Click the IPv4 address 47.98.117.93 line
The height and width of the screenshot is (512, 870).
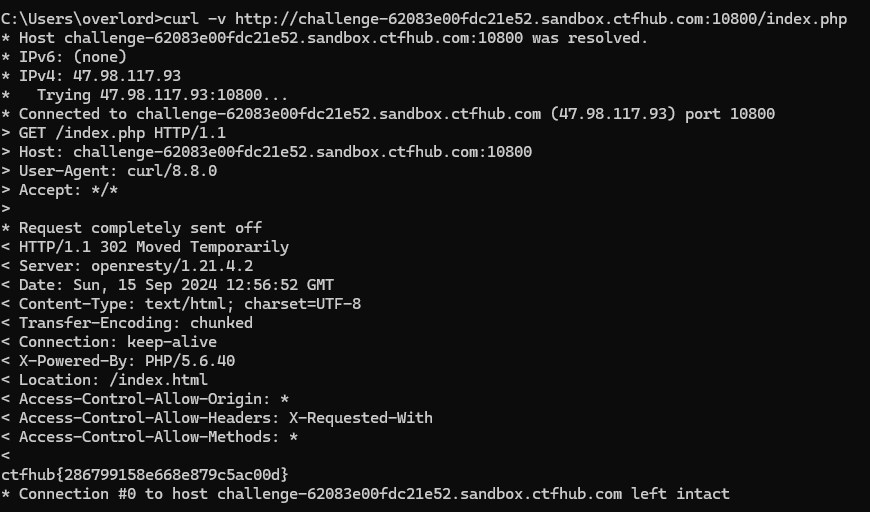point(100,75)
